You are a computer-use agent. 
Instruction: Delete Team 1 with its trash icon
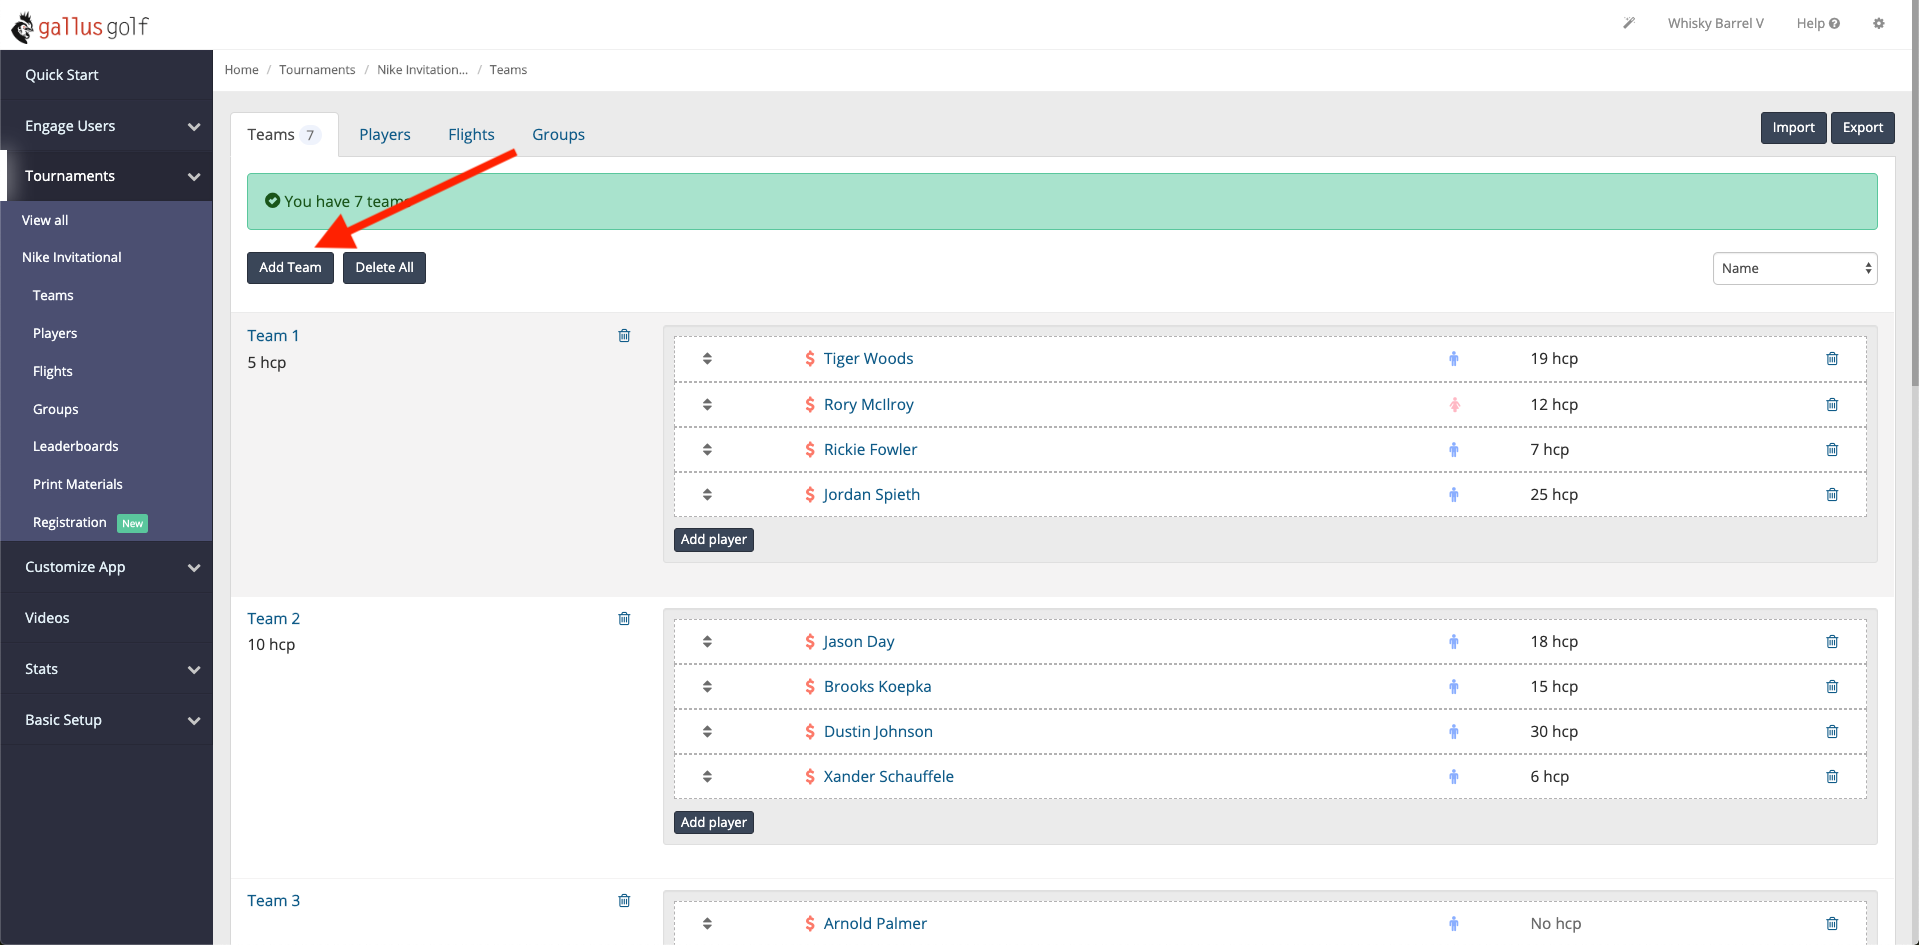(624, 336)
